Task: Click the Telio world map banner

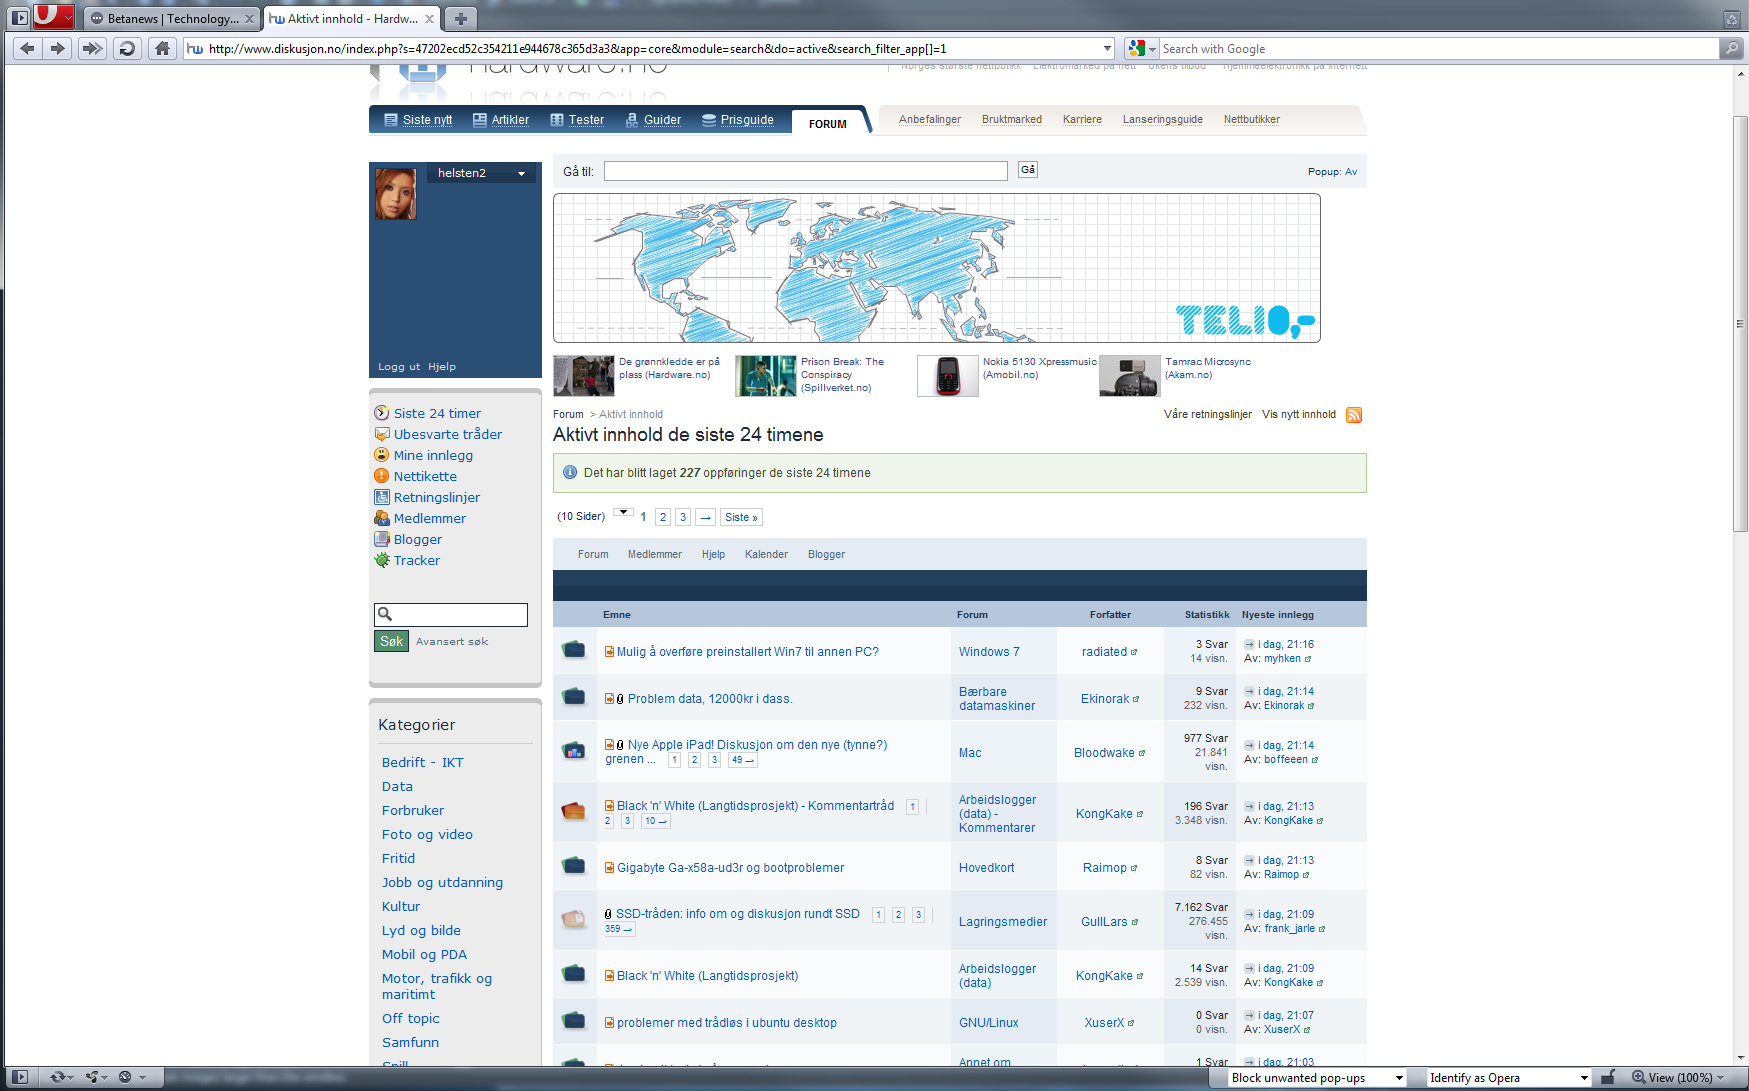Action: tap(937, 268)
